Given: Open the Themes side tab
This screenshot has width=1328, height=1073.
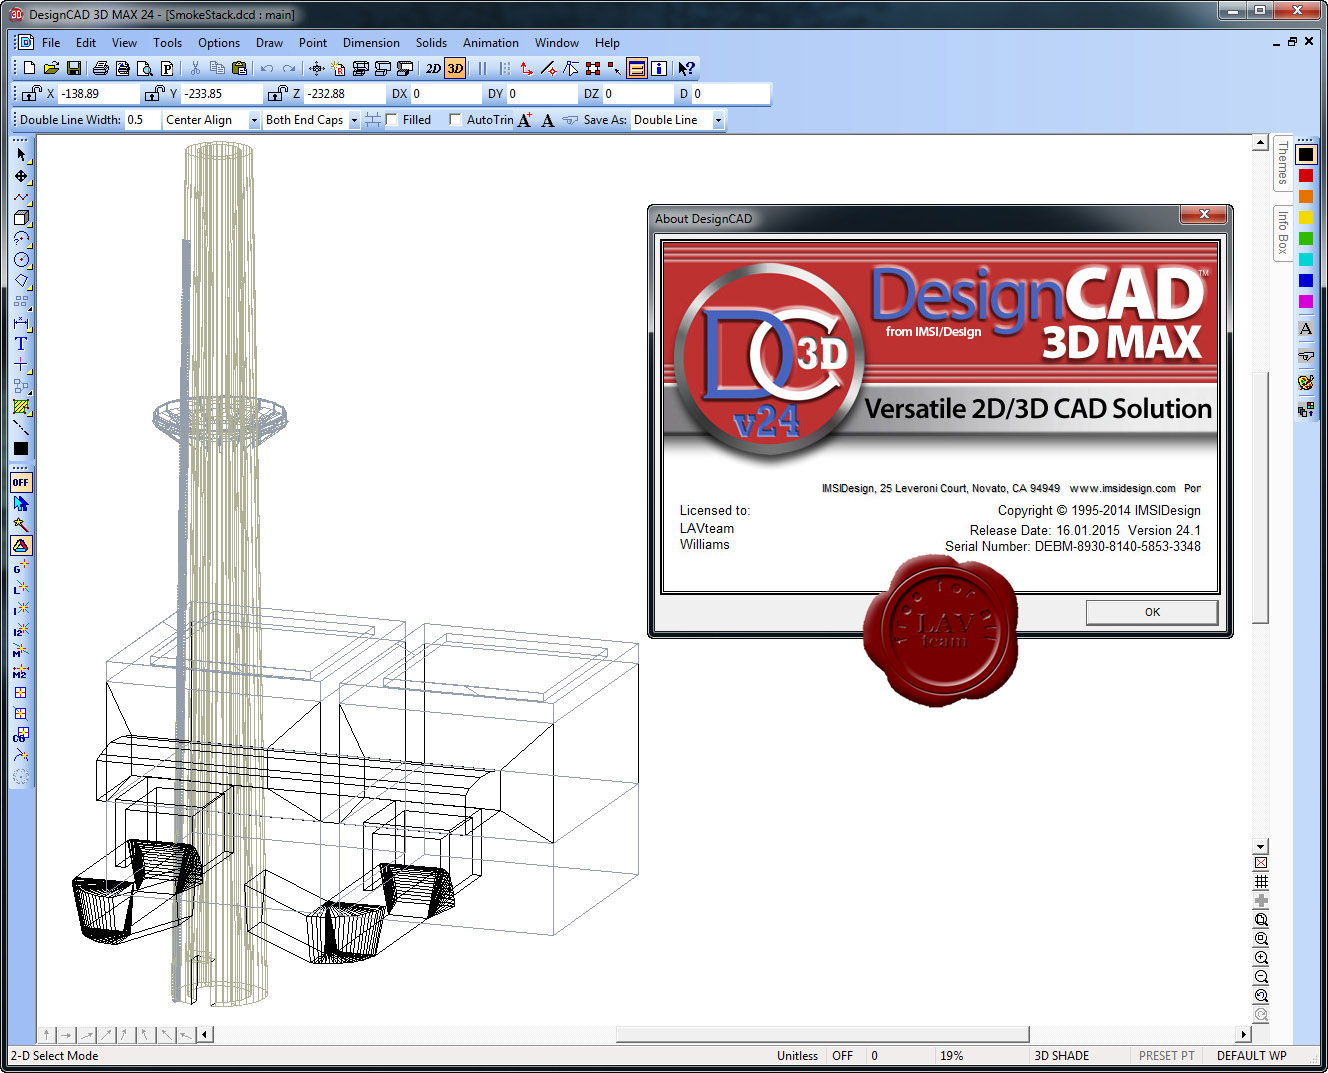Looking at the screenshot, I should (x=1282, y=162).
